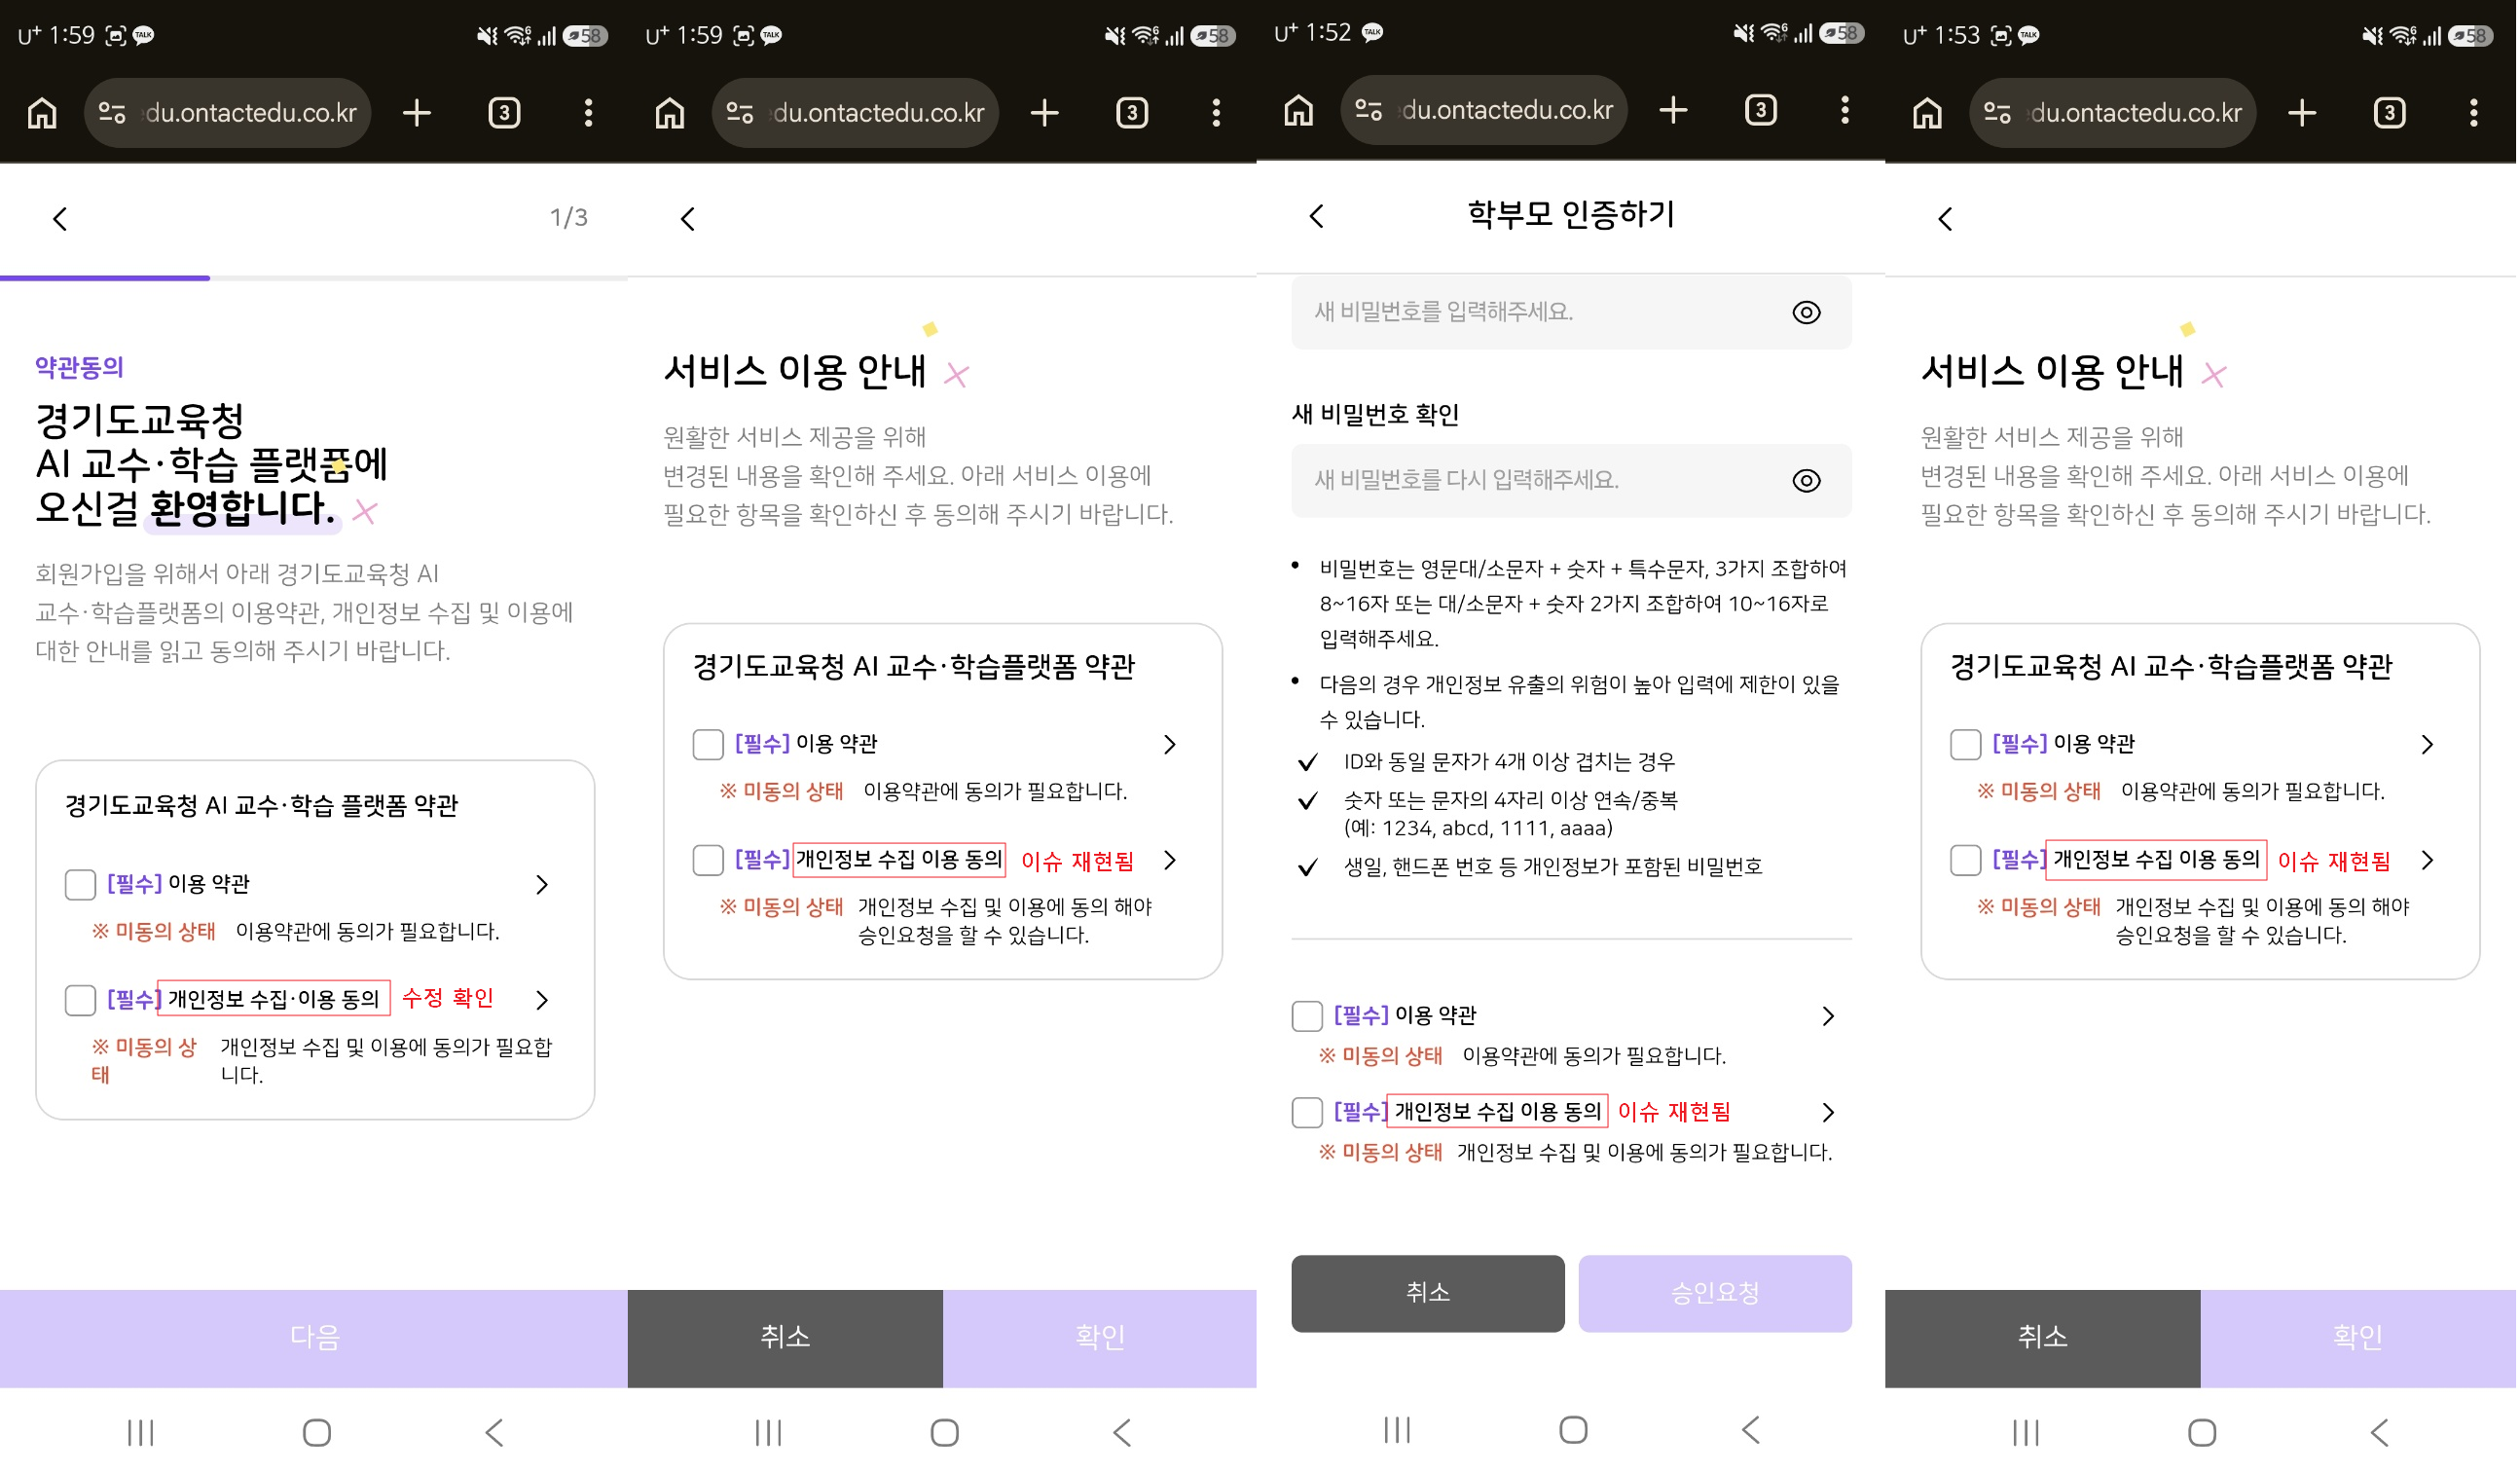Check 이용 약관 box on 학부모 인증하기 page

point(1309,1018)
